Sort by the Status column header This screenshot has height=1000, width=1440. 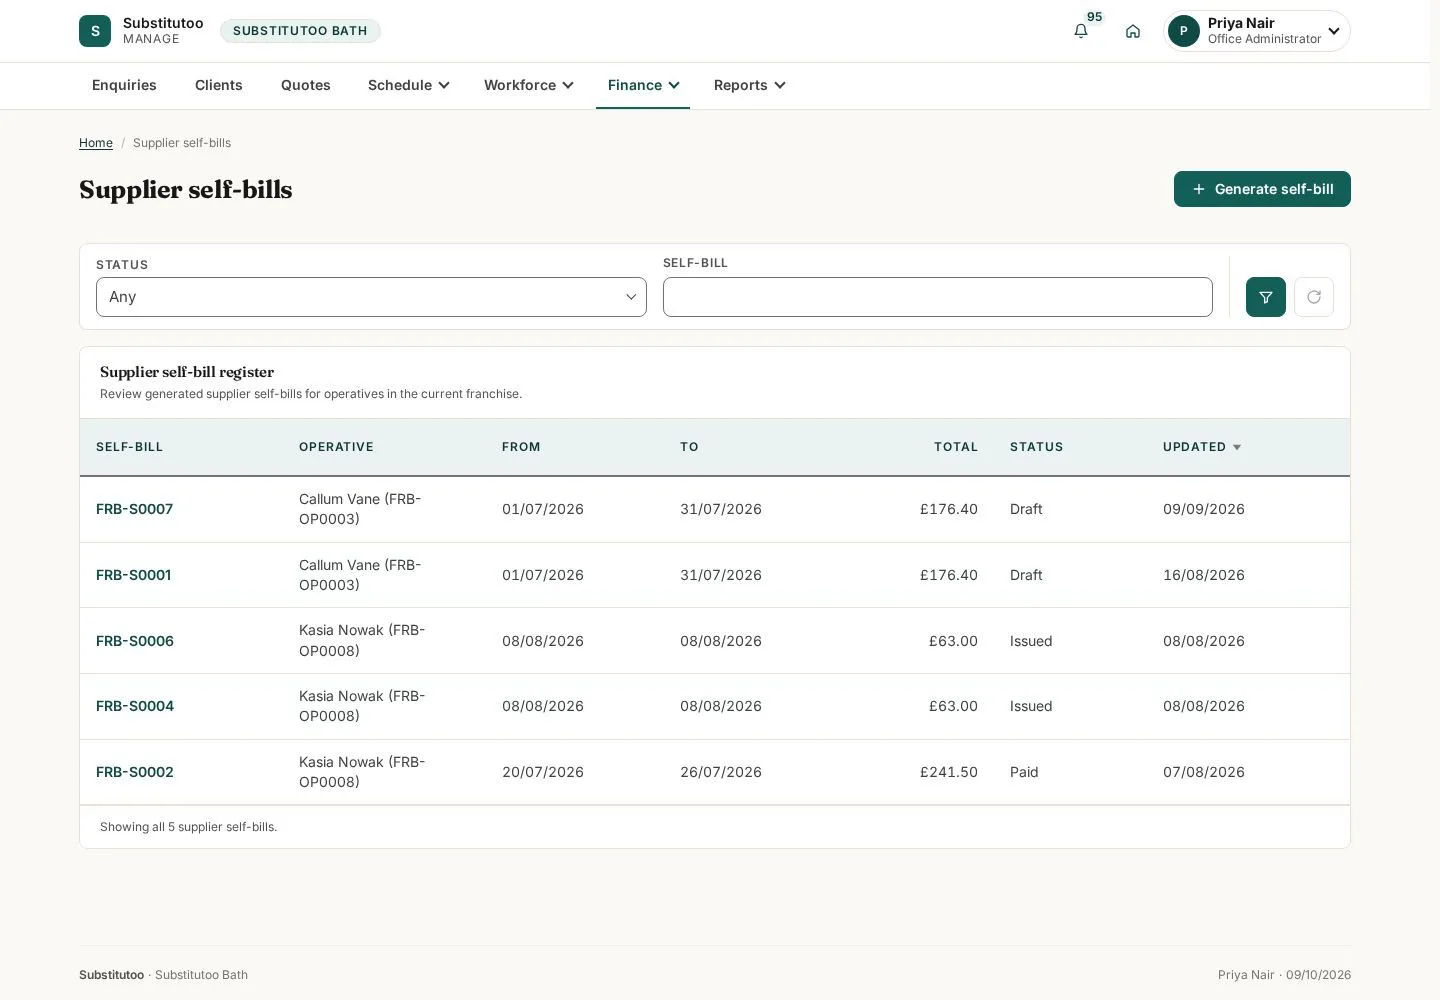coord(1036,447)
